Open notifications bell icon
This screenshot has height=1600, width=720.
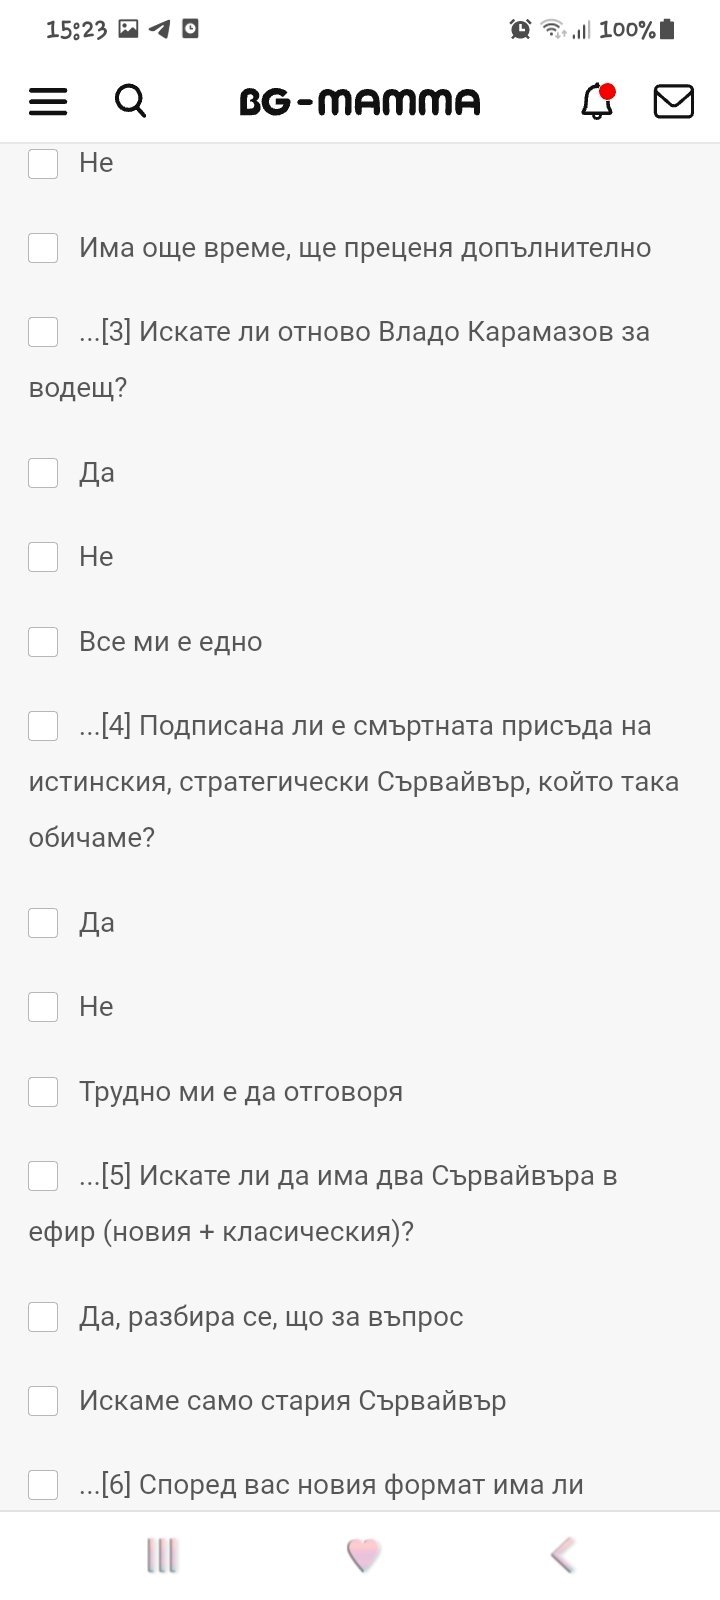597,101
